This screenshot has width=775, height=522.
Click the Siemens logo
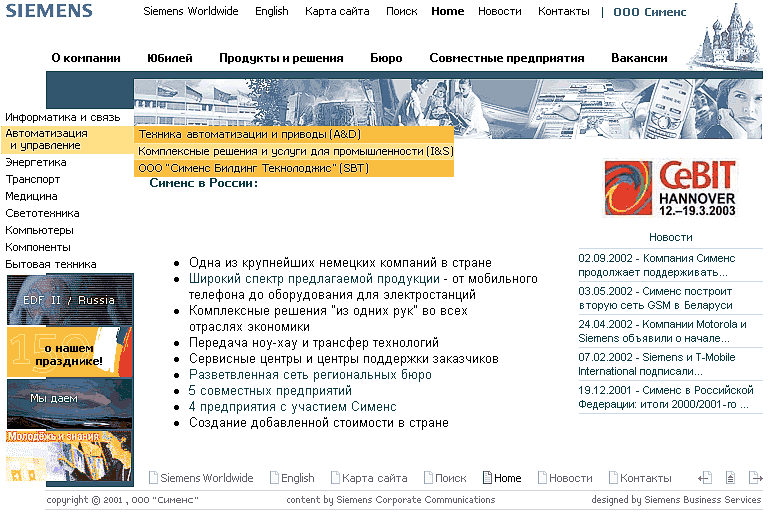tap(47, 11)
